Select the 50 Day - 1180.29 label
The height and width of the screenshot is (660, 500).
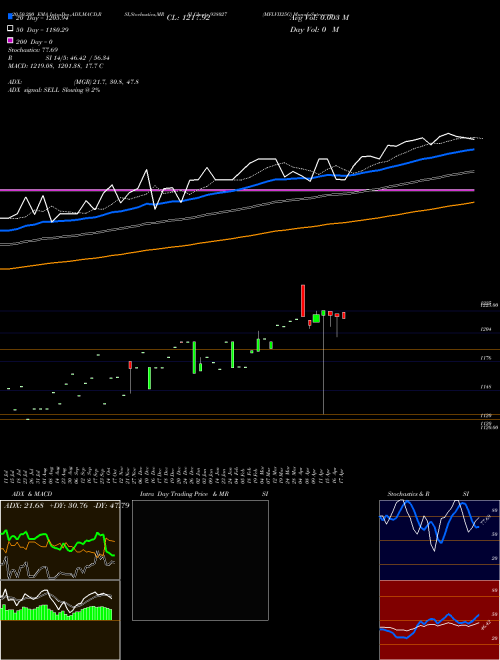point(42,30)
